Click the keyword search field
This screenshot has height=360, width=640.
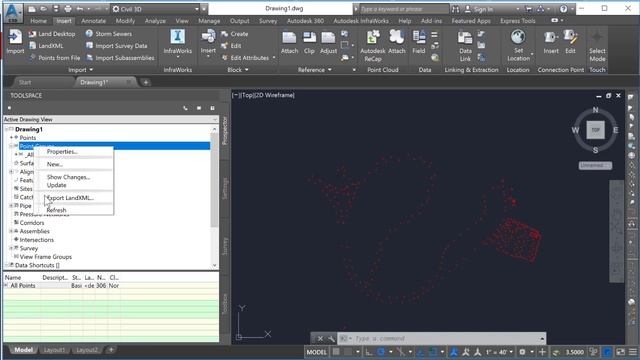[404, 9]
